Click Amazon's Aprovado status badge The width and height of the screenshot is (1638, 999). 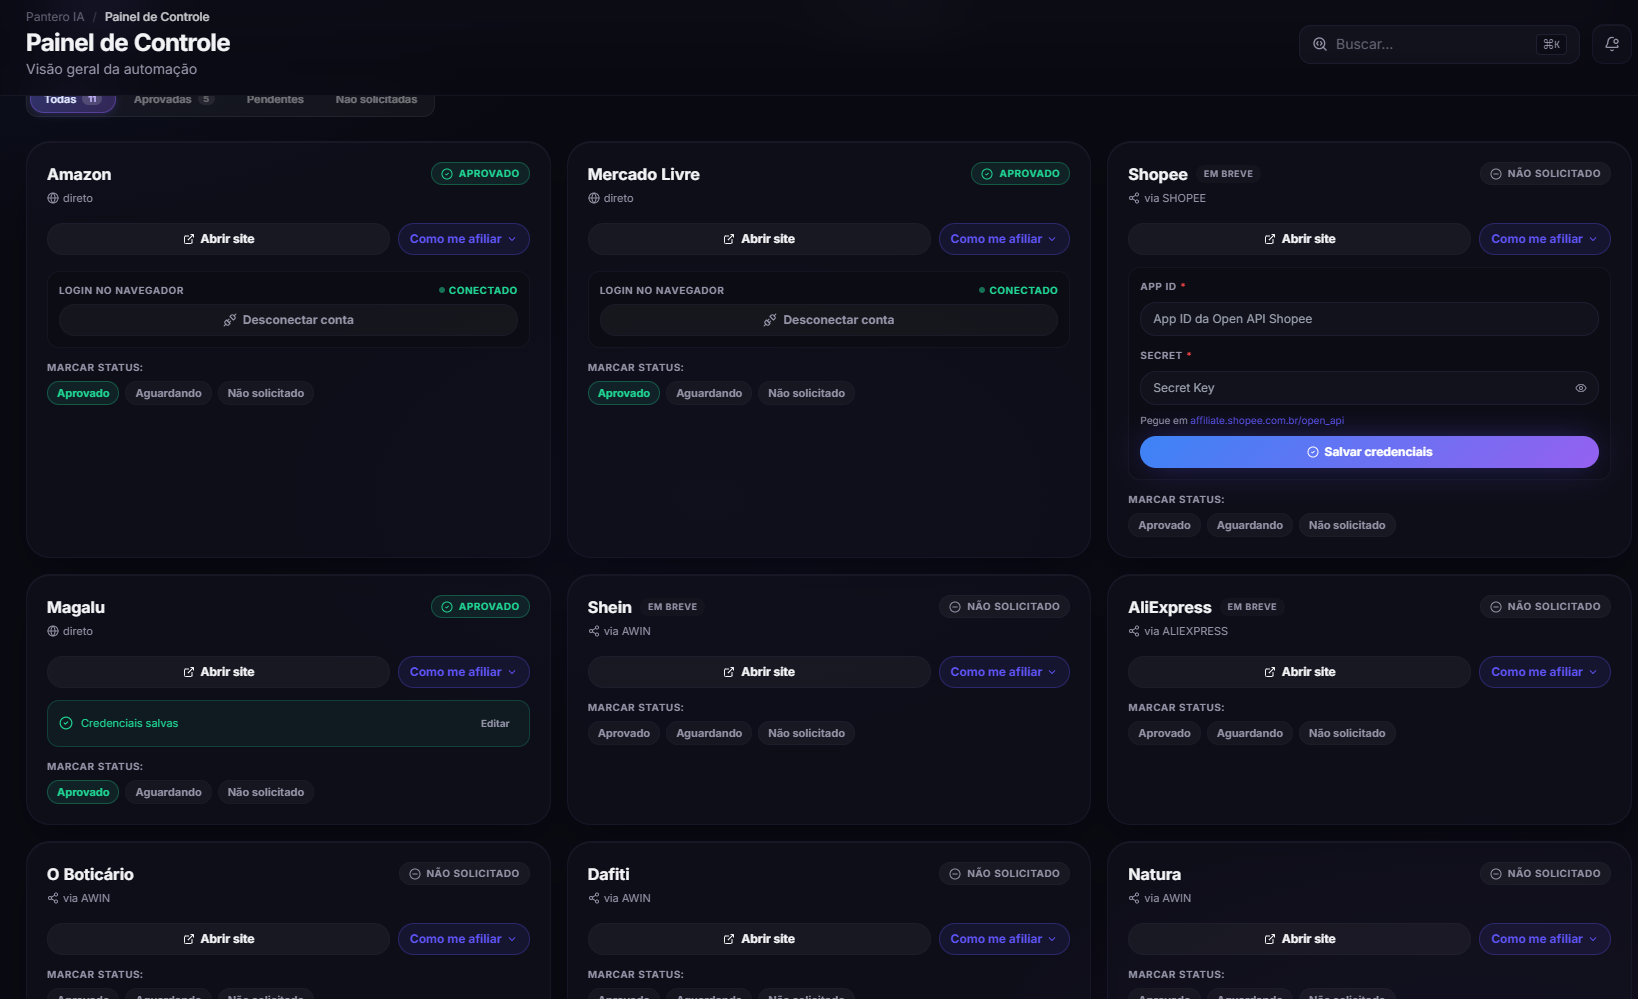click(480, 174)
